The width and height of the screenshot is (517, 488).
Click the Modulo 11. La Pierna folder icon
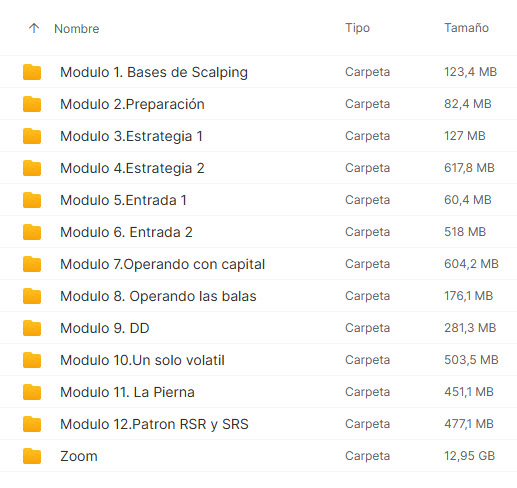pos(32,392)
